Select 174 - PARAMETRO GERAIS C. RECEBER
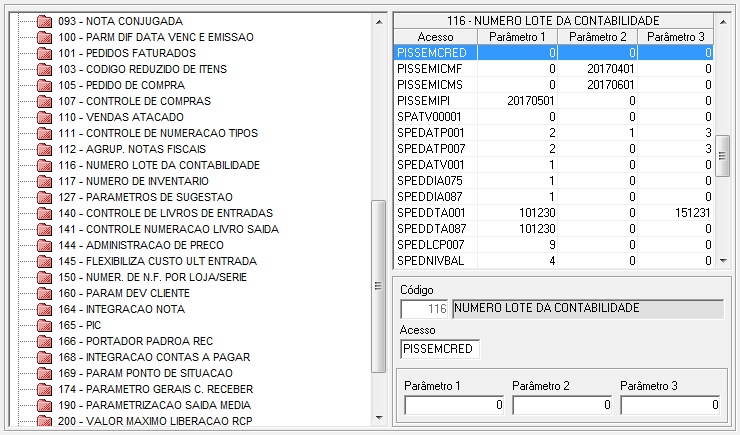This screenshot has width=740, height=435. pyautogui.click(x=155, y=389)
